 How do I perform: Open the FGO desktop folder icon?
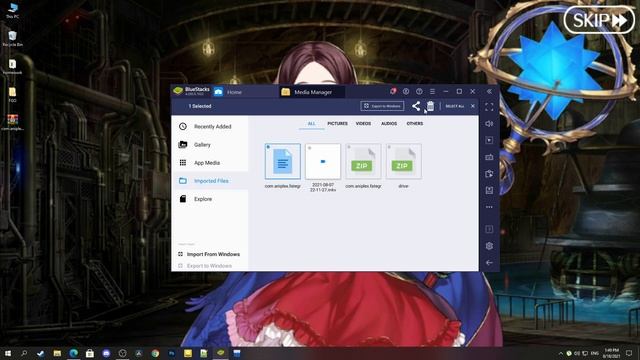pos(13,94)
